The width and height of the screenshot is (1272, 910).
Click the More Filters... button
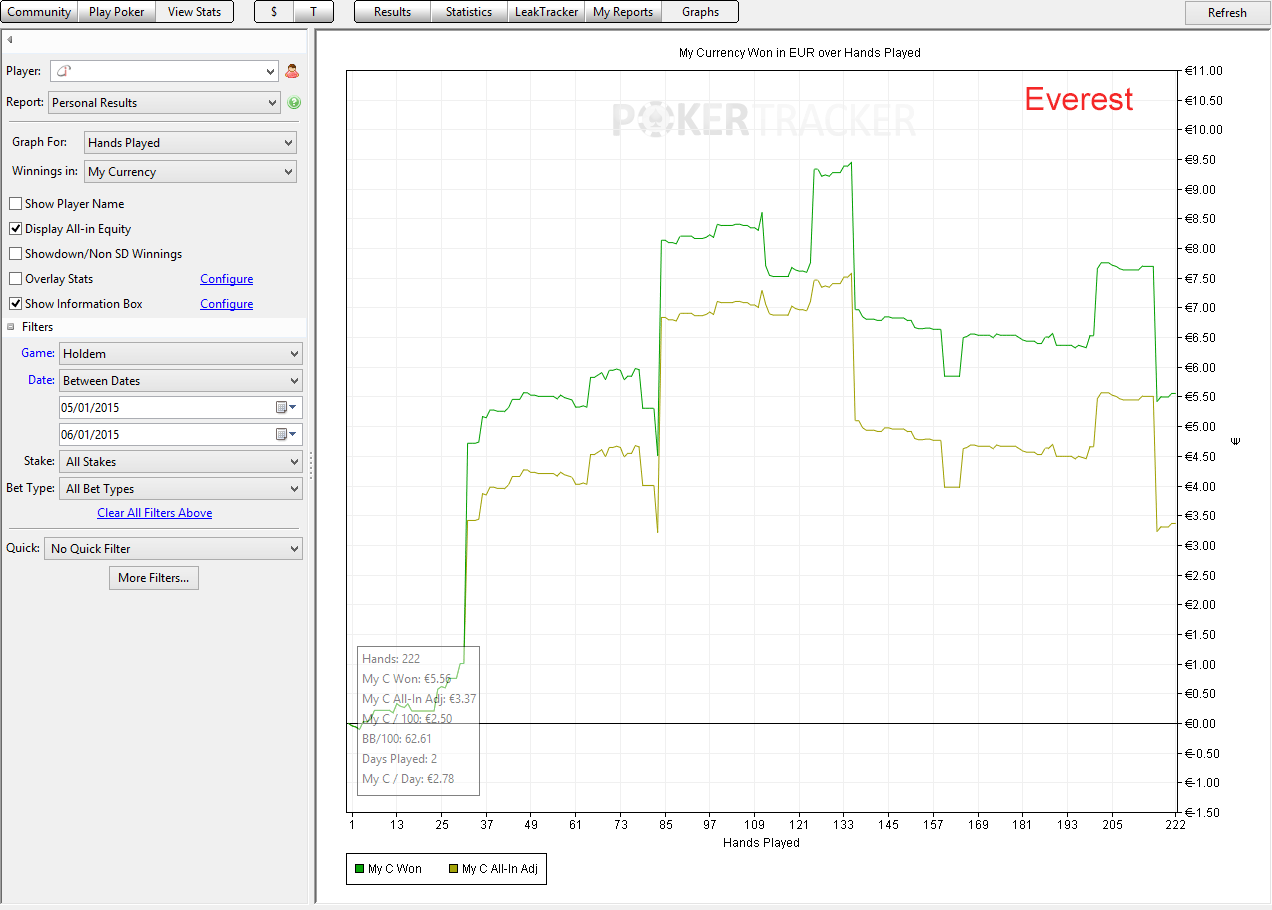click(x=154, y=577)
